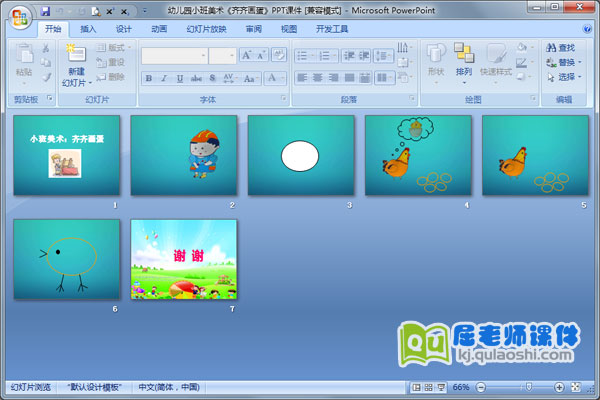Toggle text Shadow formatting
The height and width of the screenshot is (400, 600).
click(212, 78)
